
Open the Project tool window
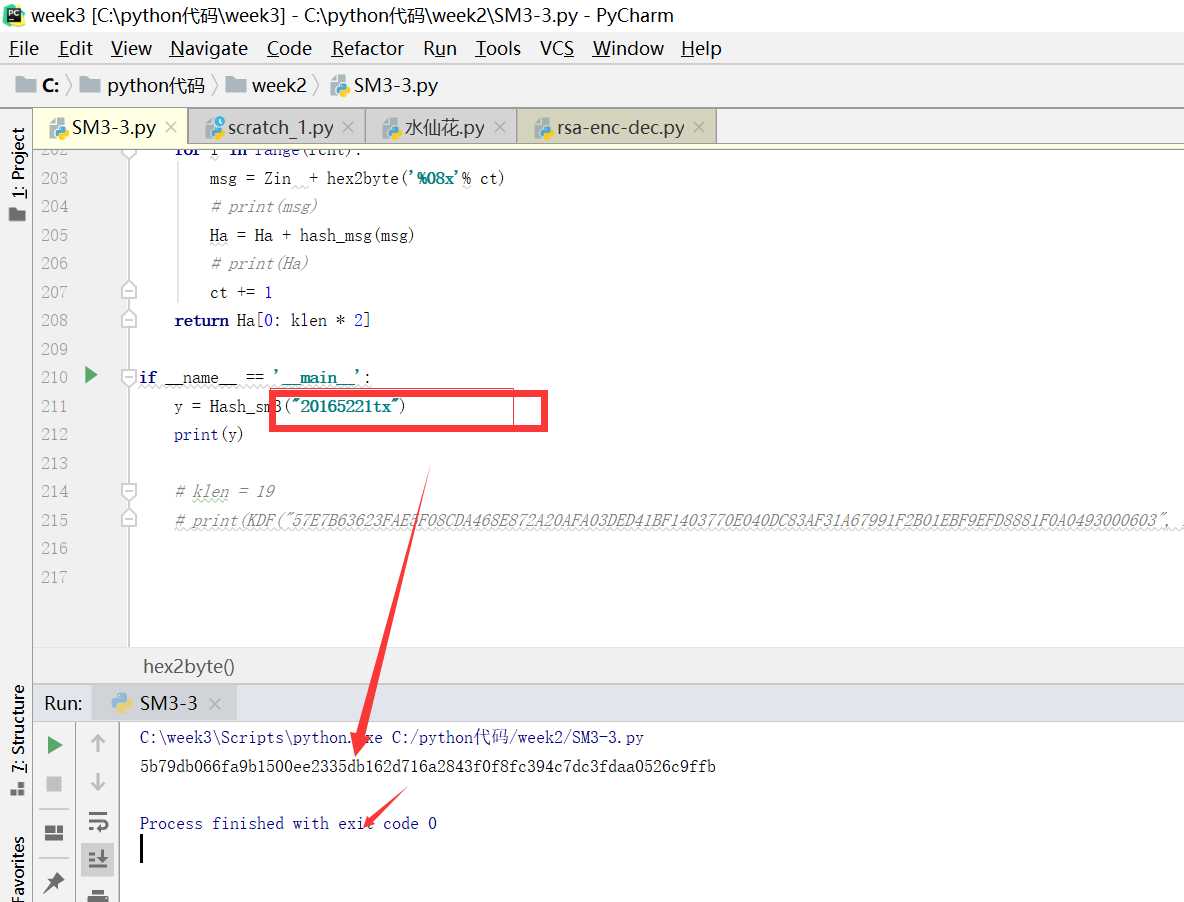[17, 174]
